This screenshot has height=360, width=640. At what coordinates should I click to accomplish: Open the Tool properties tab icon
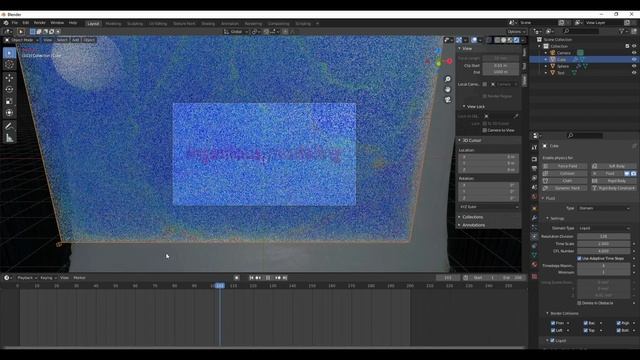coord(534,148)
